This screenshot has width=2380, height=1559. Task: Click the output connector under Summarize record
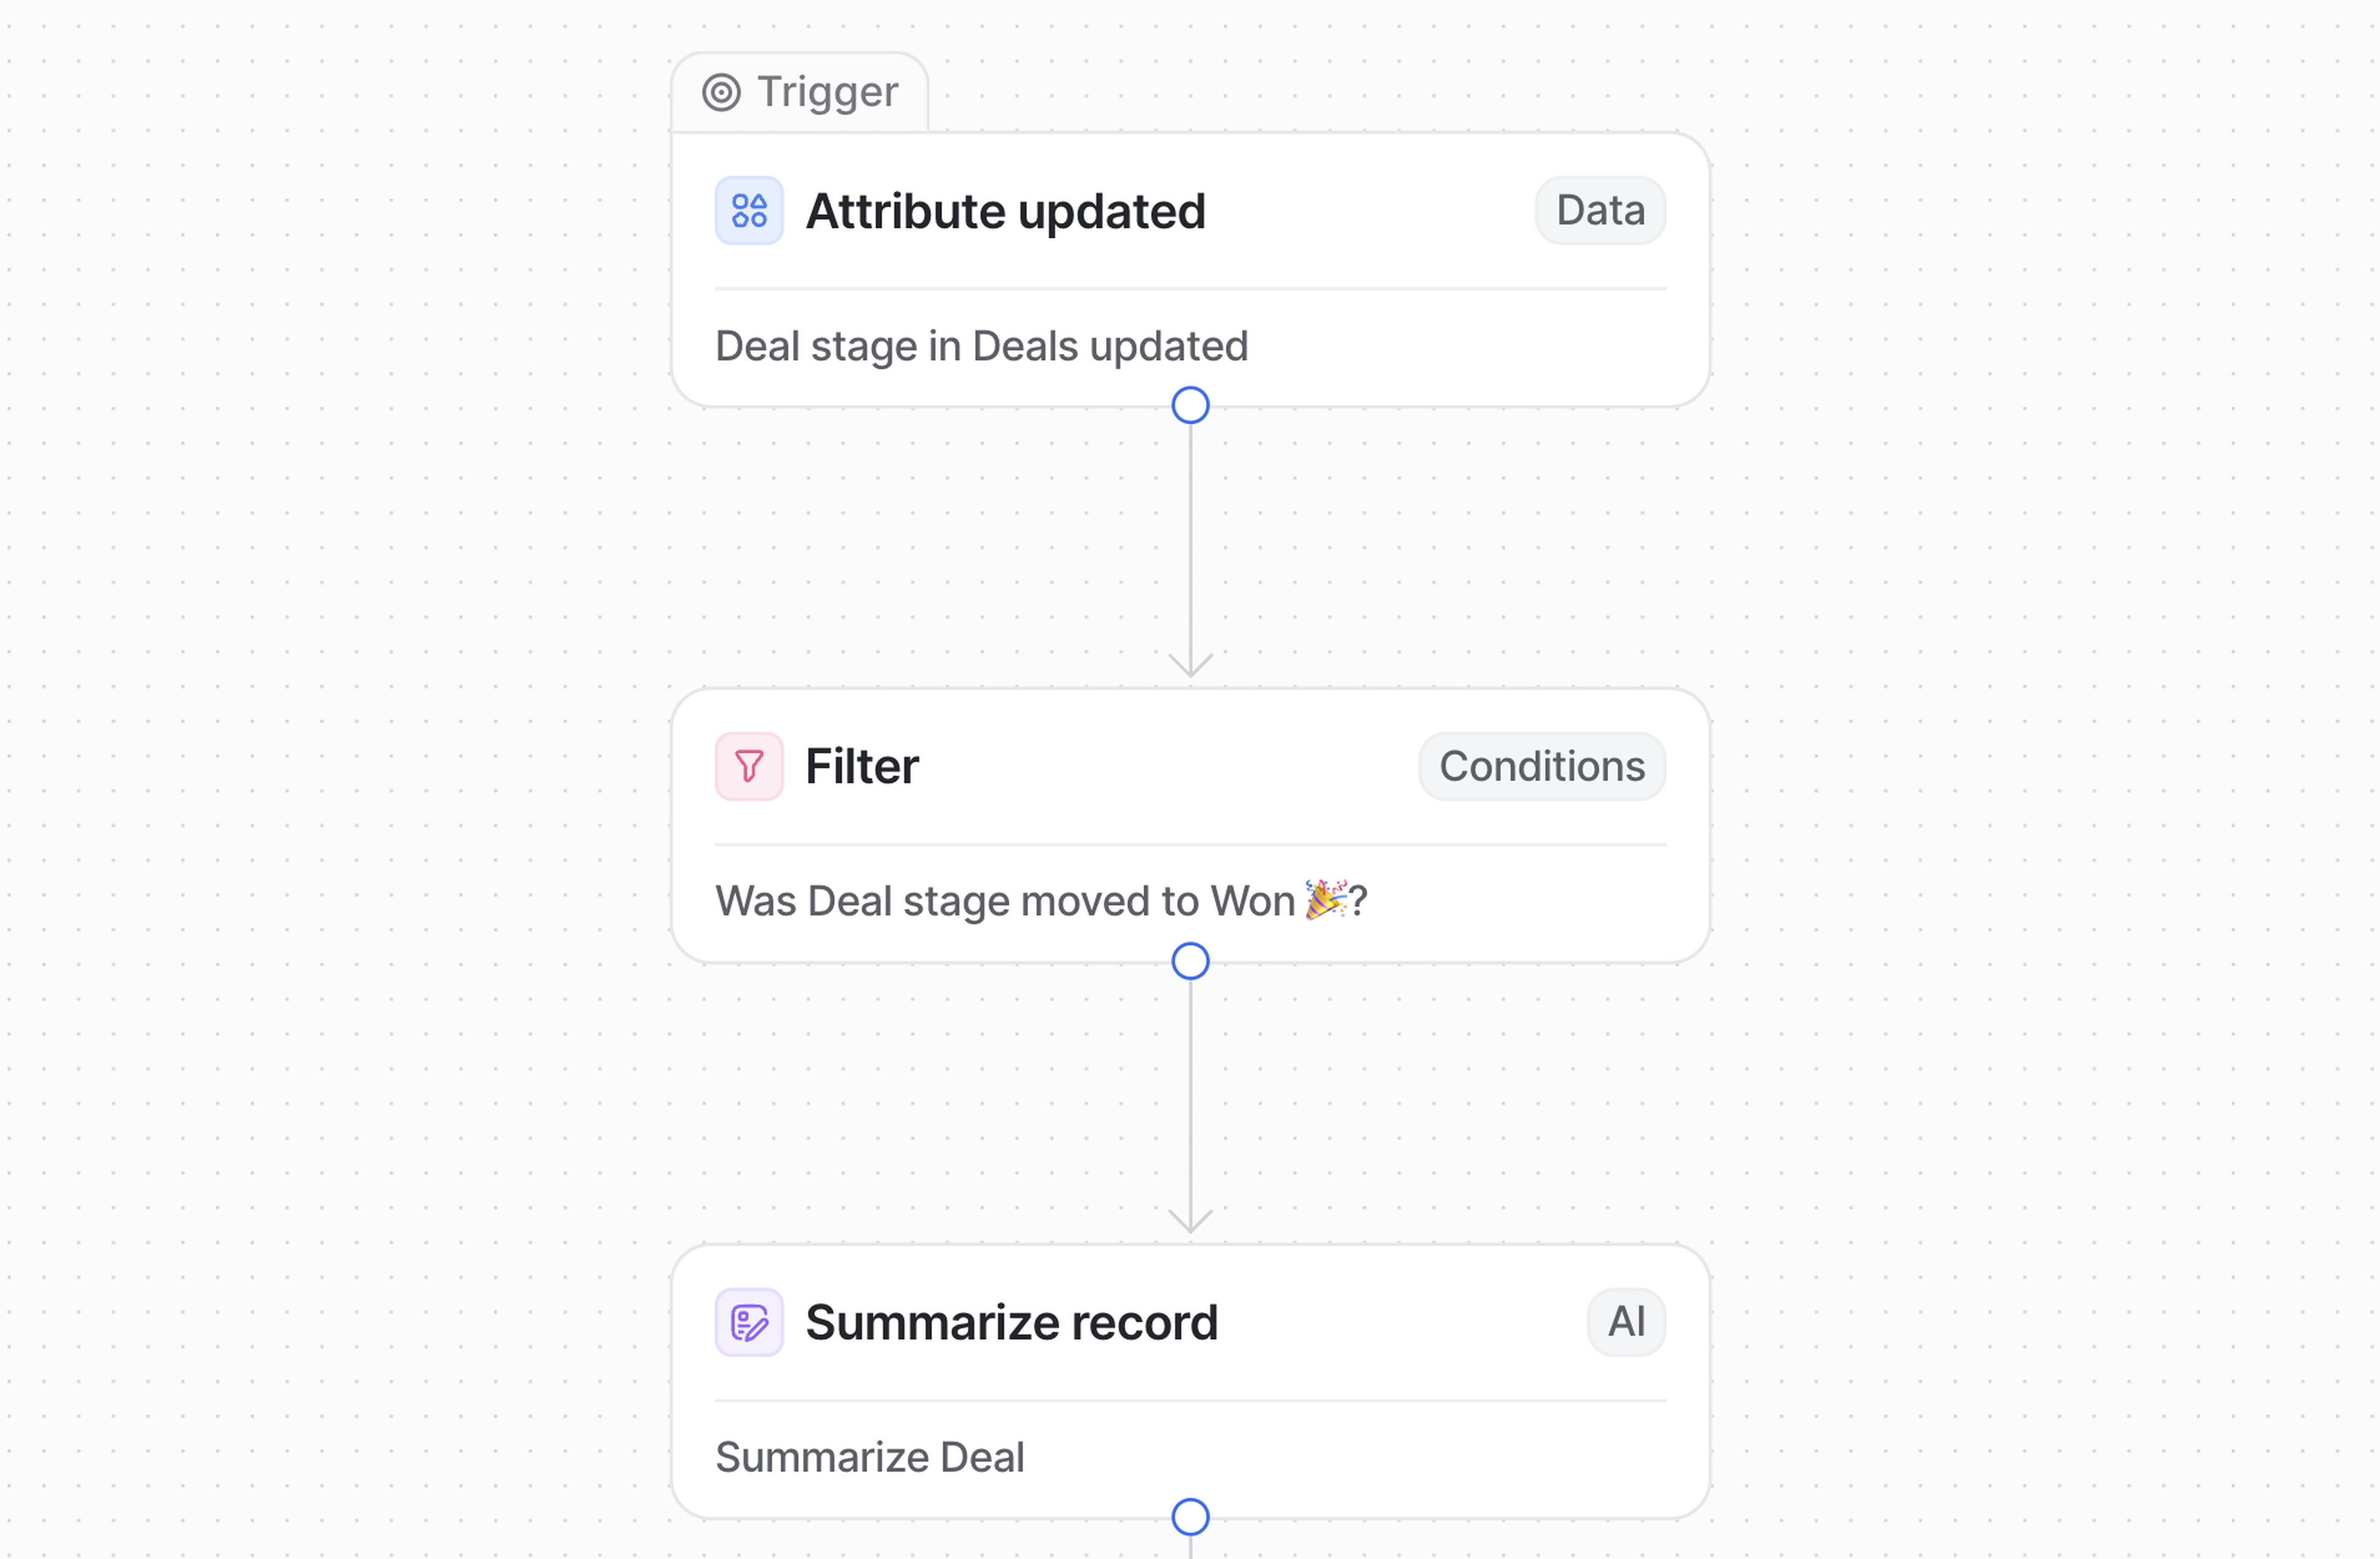pyautogui.click(x=1190, y=1517)
